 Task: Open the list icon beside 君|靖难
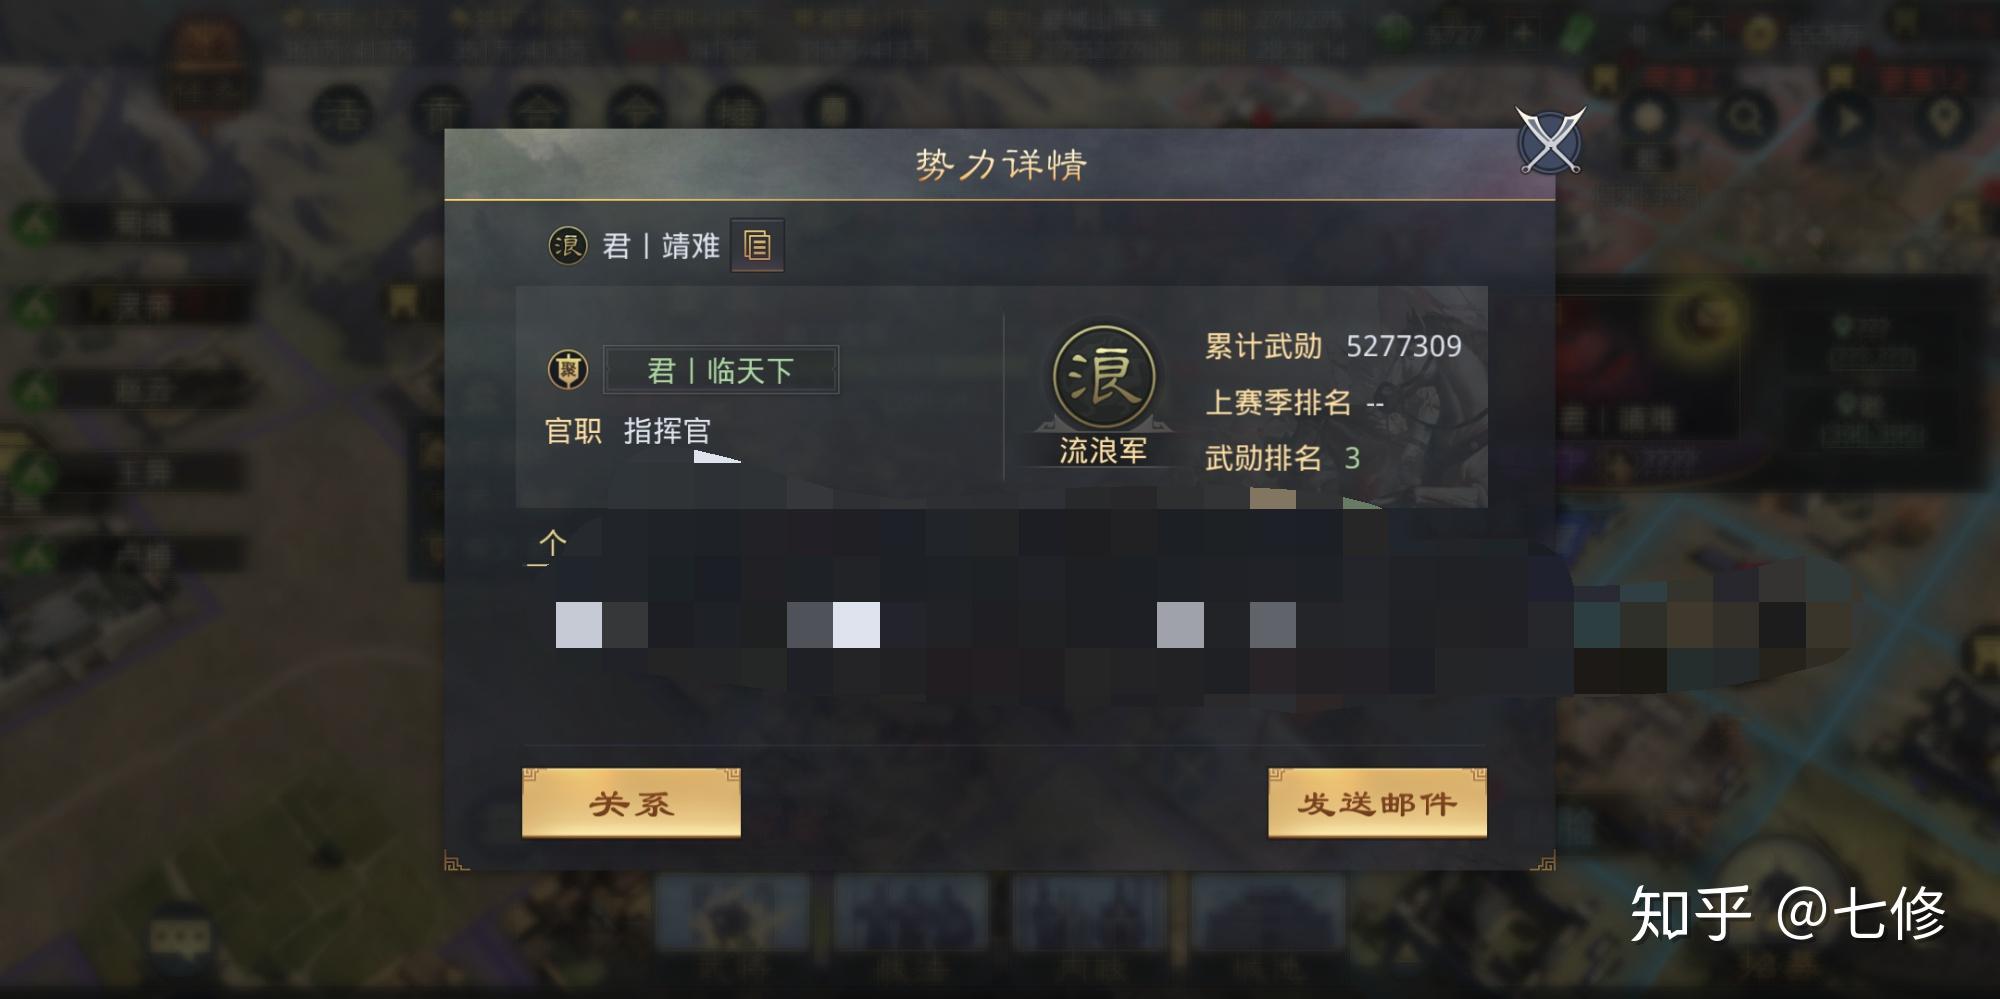coord(757,245)
